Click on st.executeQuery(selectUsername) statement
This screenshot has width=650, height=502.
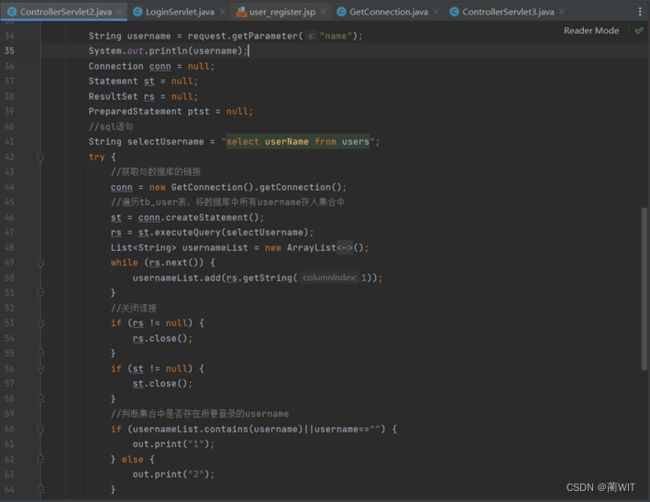223,232
